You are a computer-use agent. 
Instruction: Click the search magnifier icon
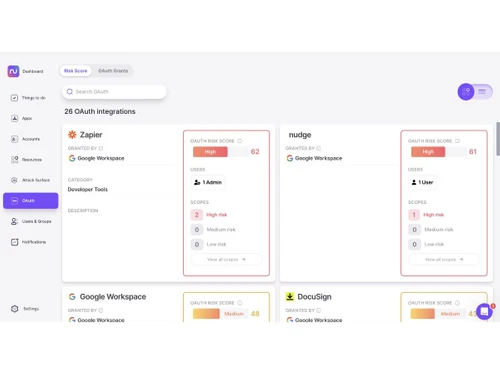click(70, 92)
